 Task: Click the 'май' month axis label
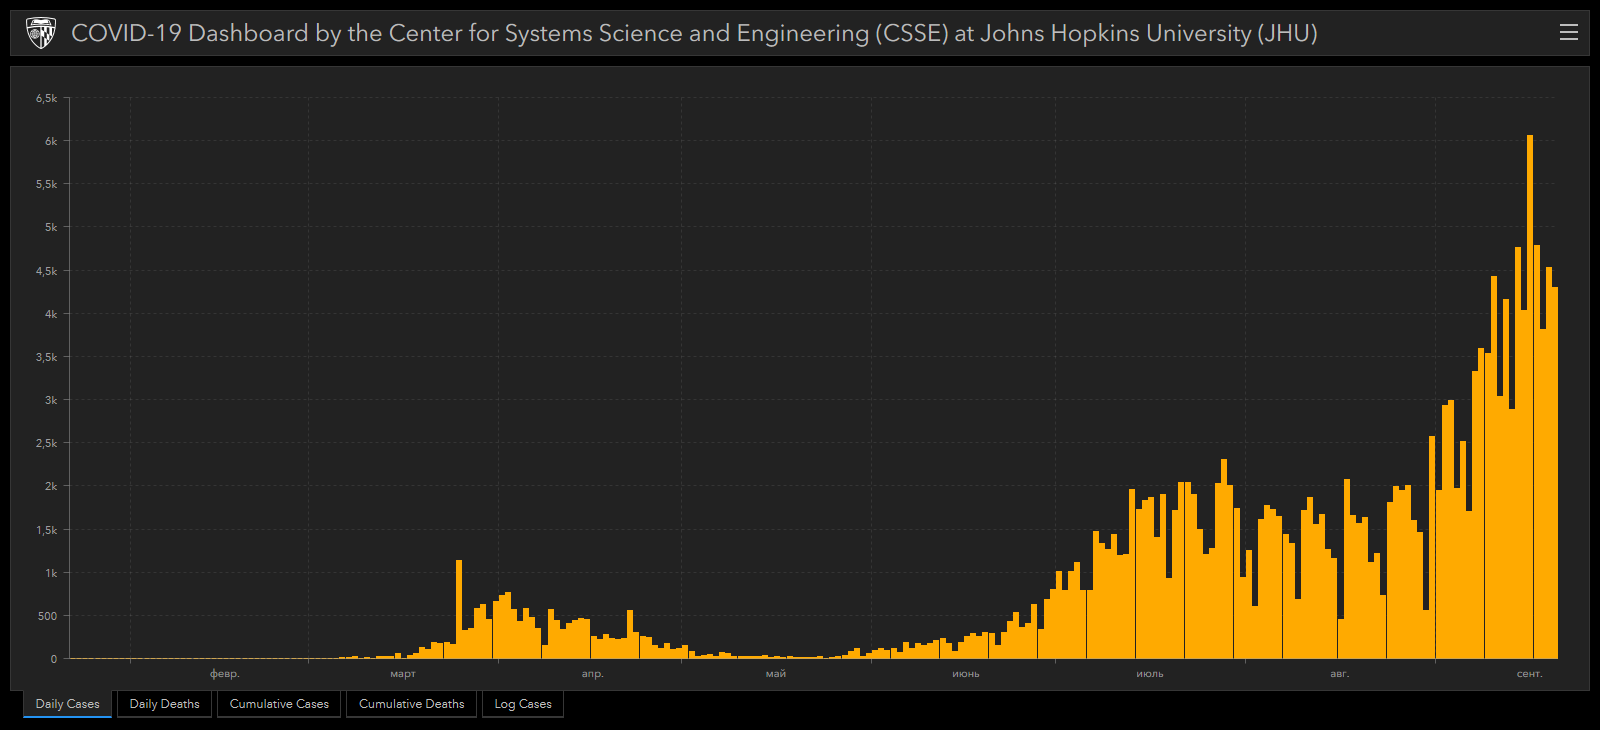(x=776, y=674)
